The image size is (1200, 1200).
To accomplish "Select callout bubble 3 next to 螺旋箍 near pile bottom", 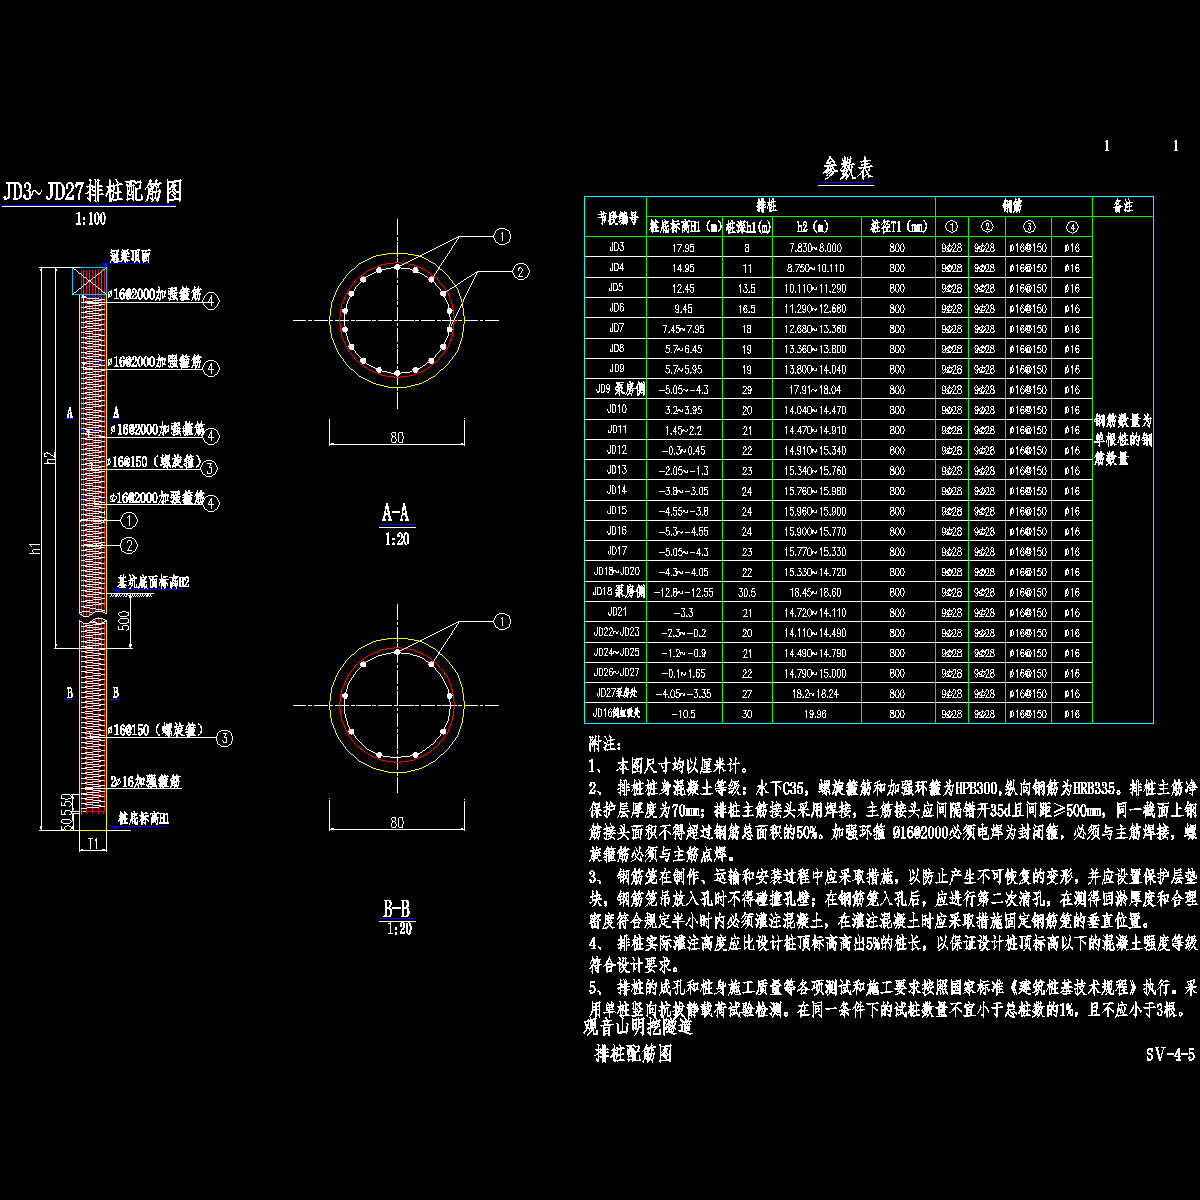I will point(225,738).
